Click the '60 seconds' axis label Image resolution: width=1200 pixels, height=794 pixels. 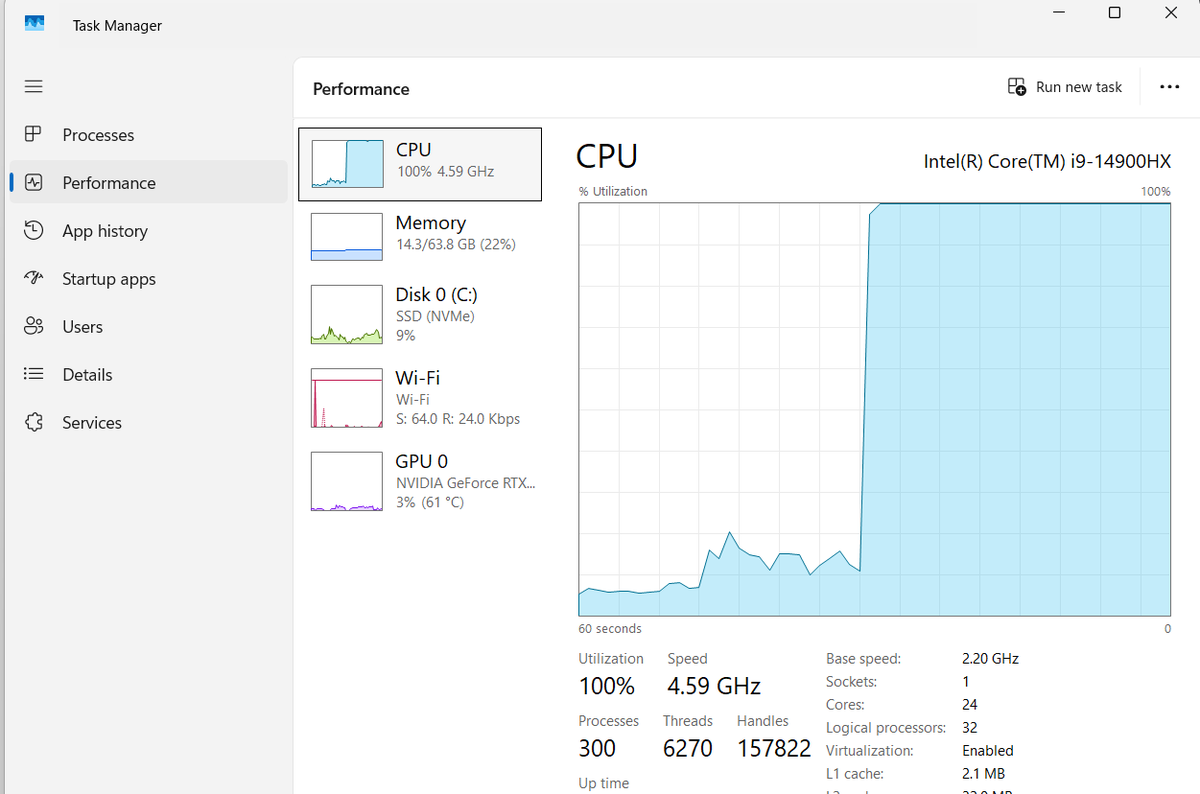(x=610, y=629)
